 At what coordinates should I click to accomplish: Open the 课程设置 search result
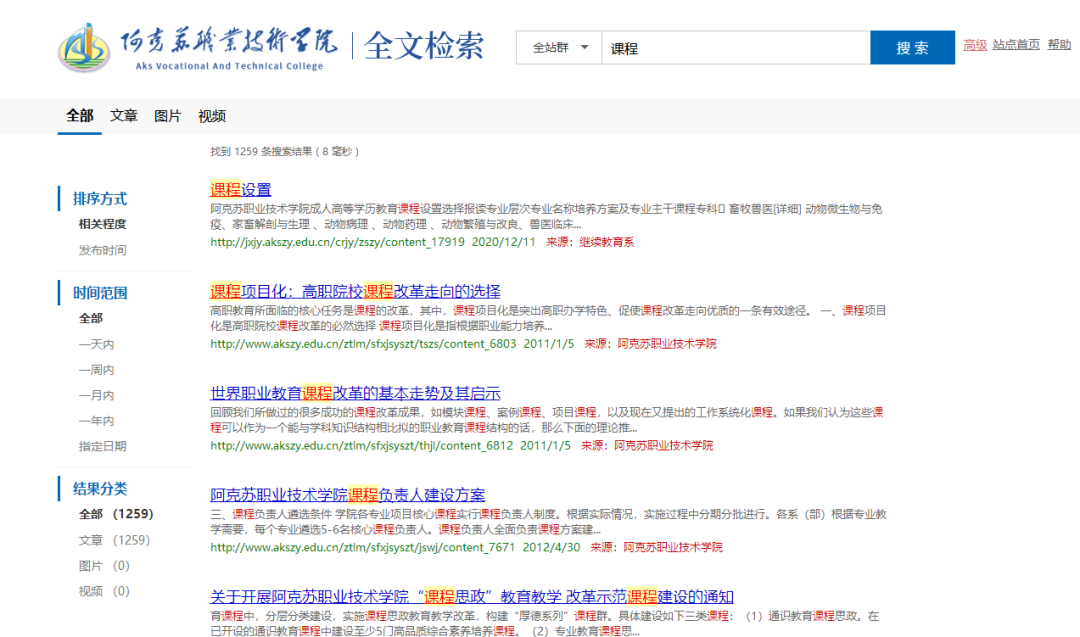(x=240, y=189)
